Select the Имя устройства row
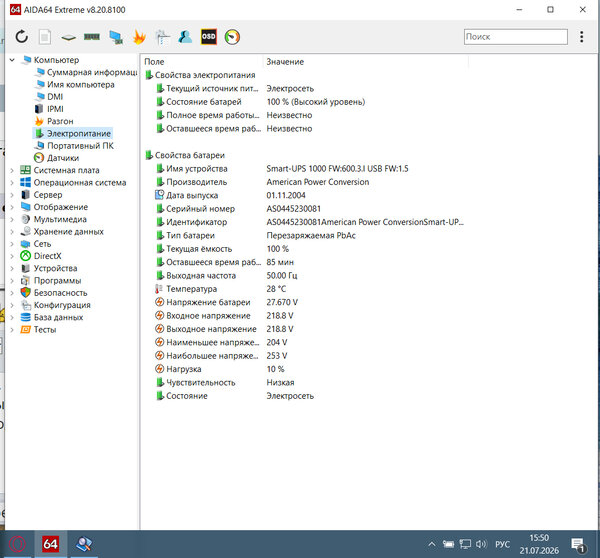Image resolution: width=600 pixels, height=558 pixels. [282, 169]
